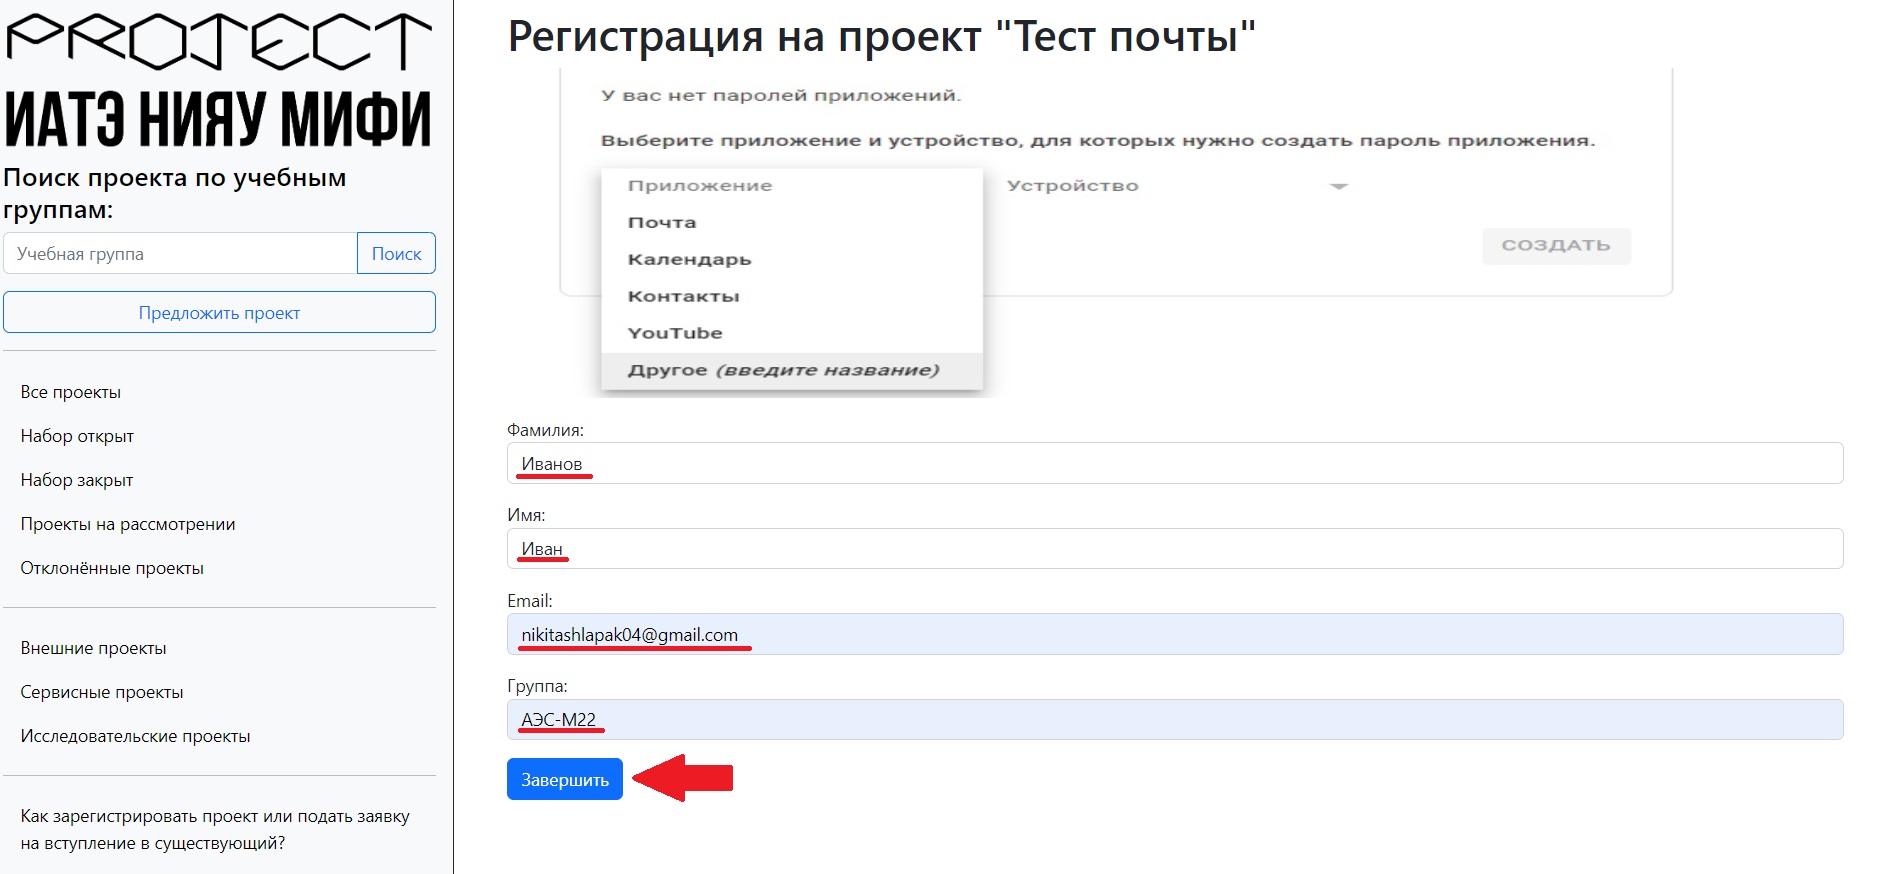The width and height of the screenshot is (1879, 874).
Task: Click the Фамилия input field
Action: point(1175,463)
